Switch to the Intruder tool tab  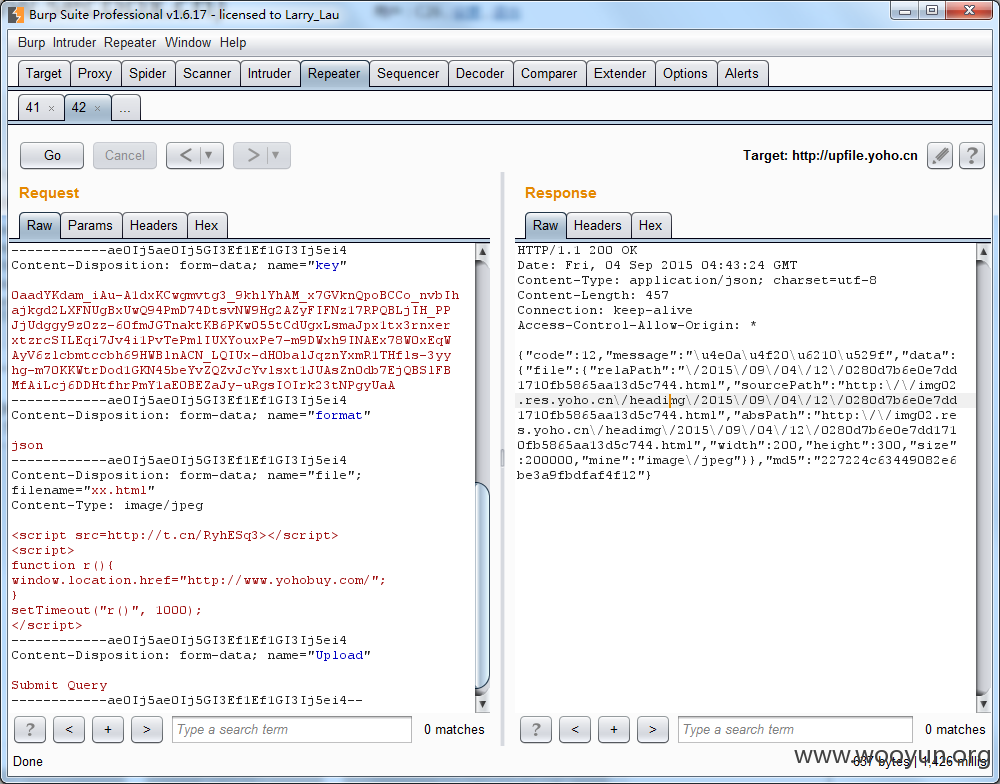pos(269,73)
